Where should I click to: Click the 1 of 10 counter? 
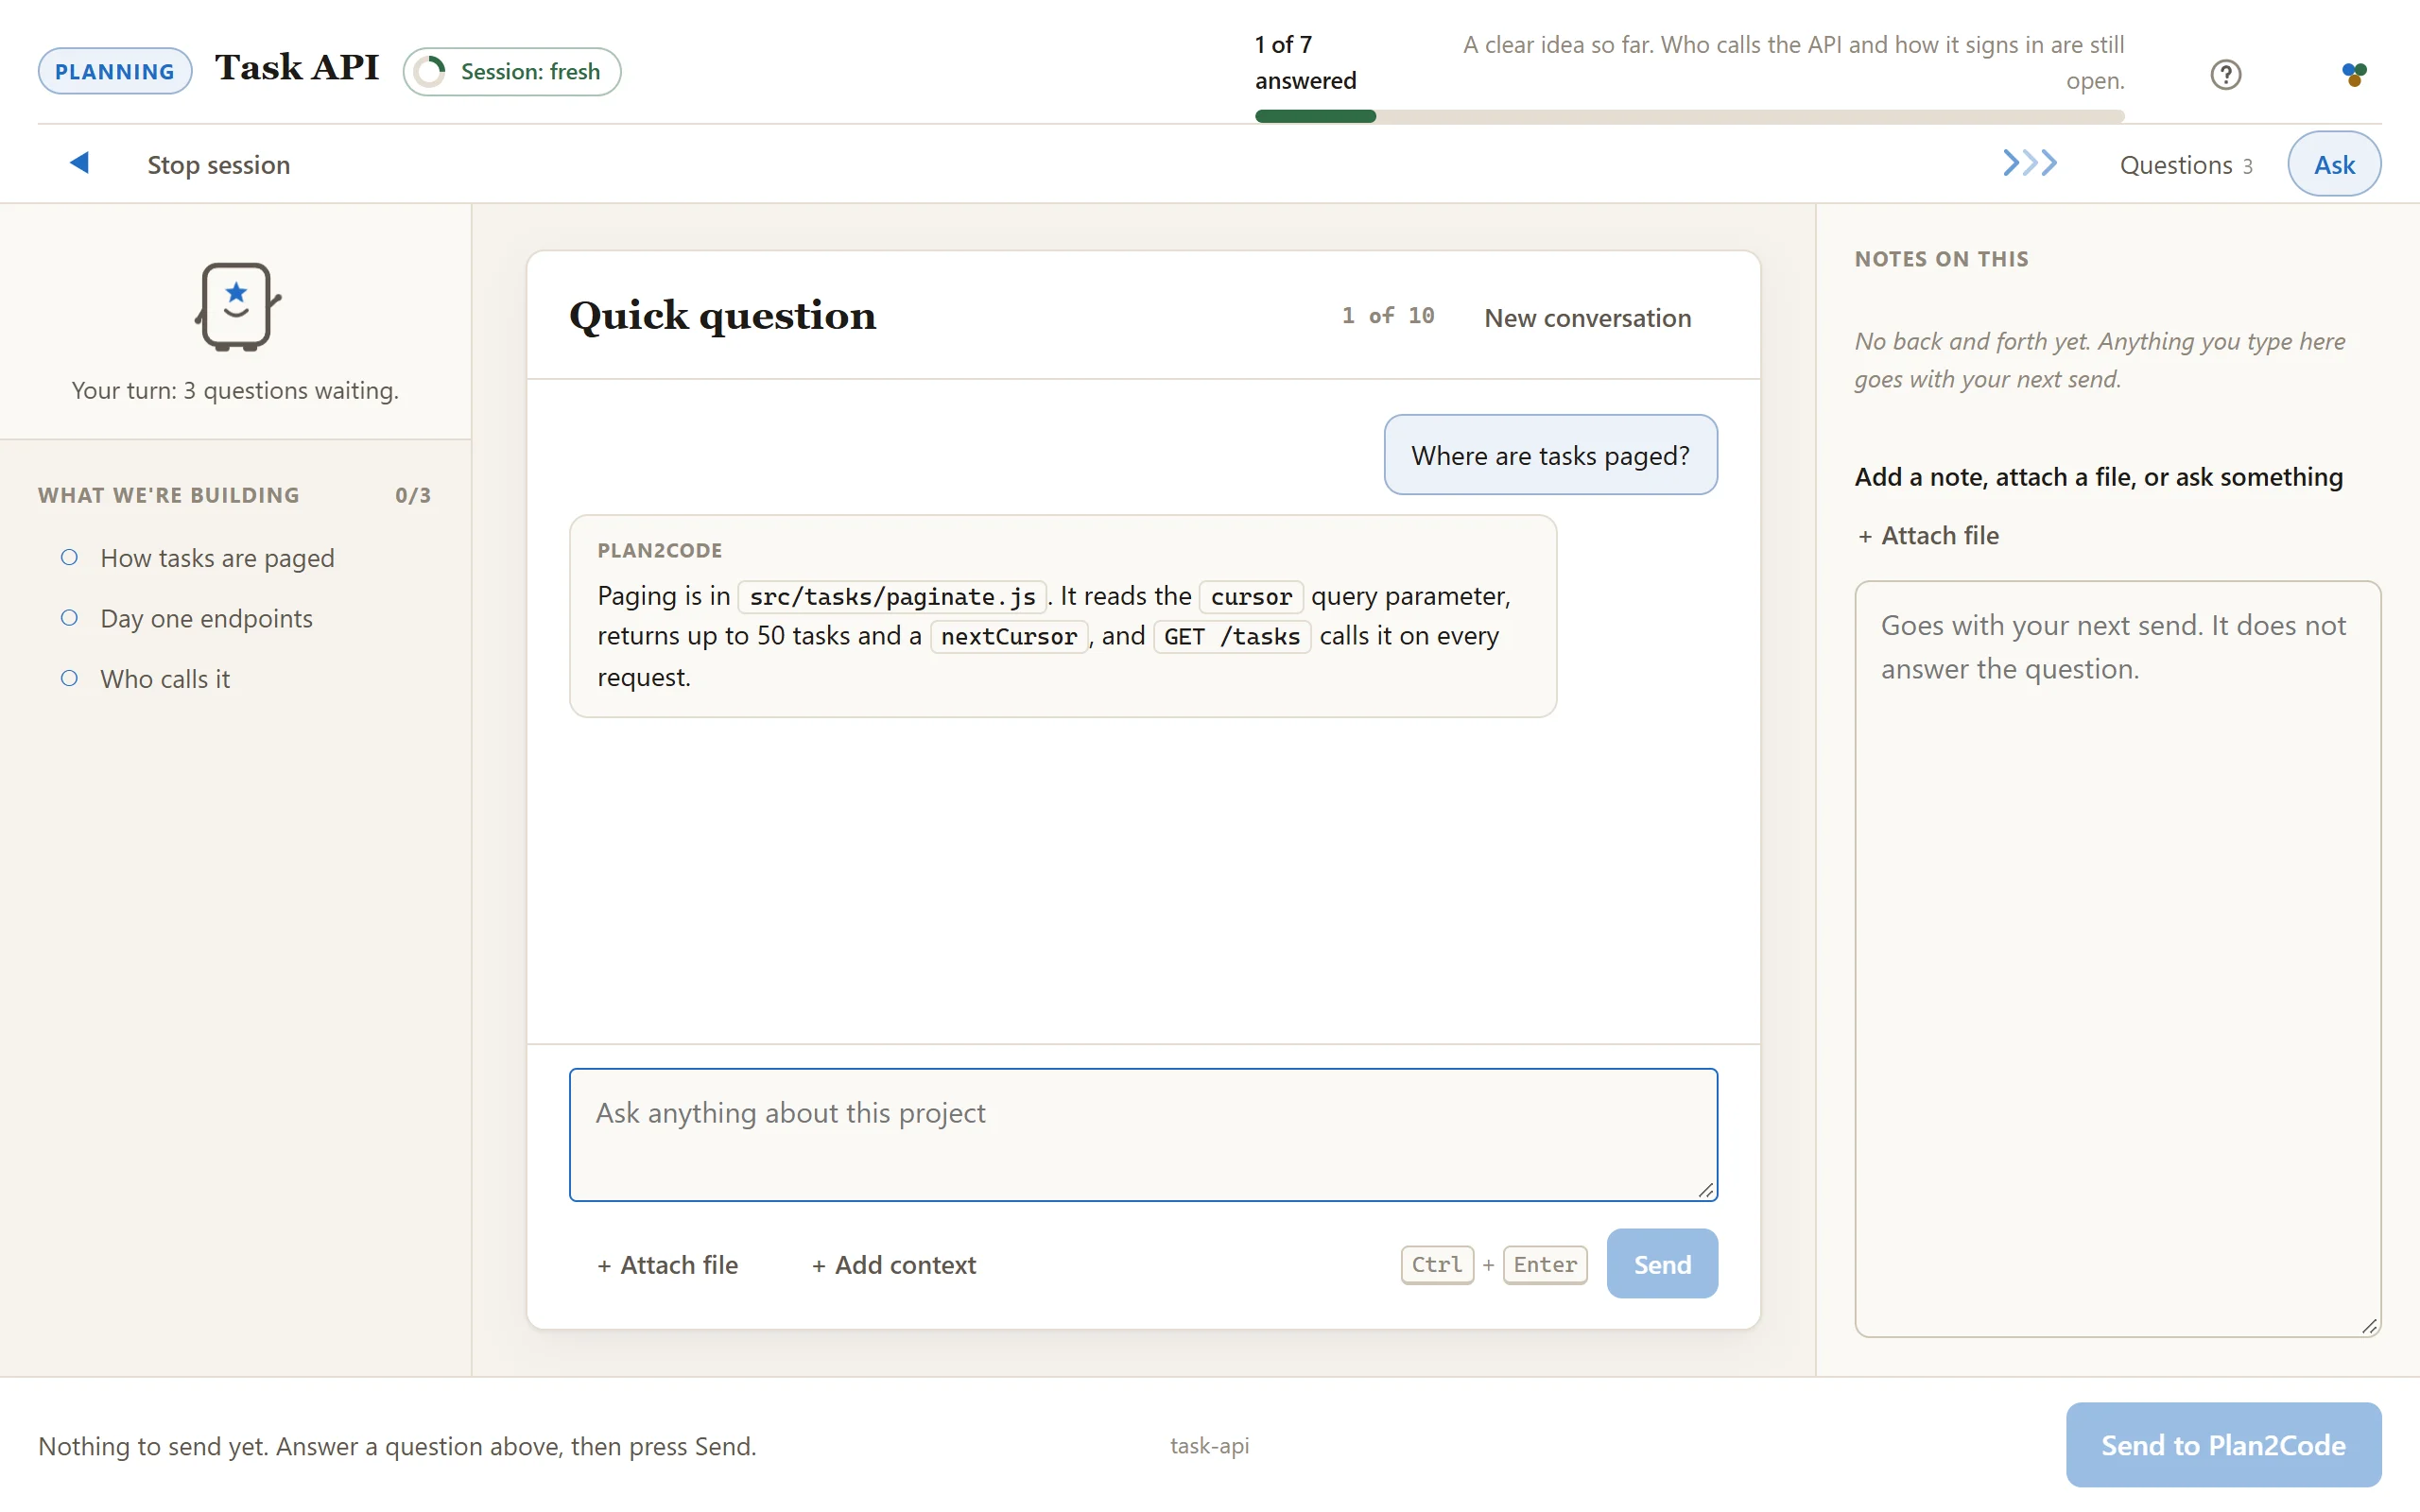click(1388, 316)
